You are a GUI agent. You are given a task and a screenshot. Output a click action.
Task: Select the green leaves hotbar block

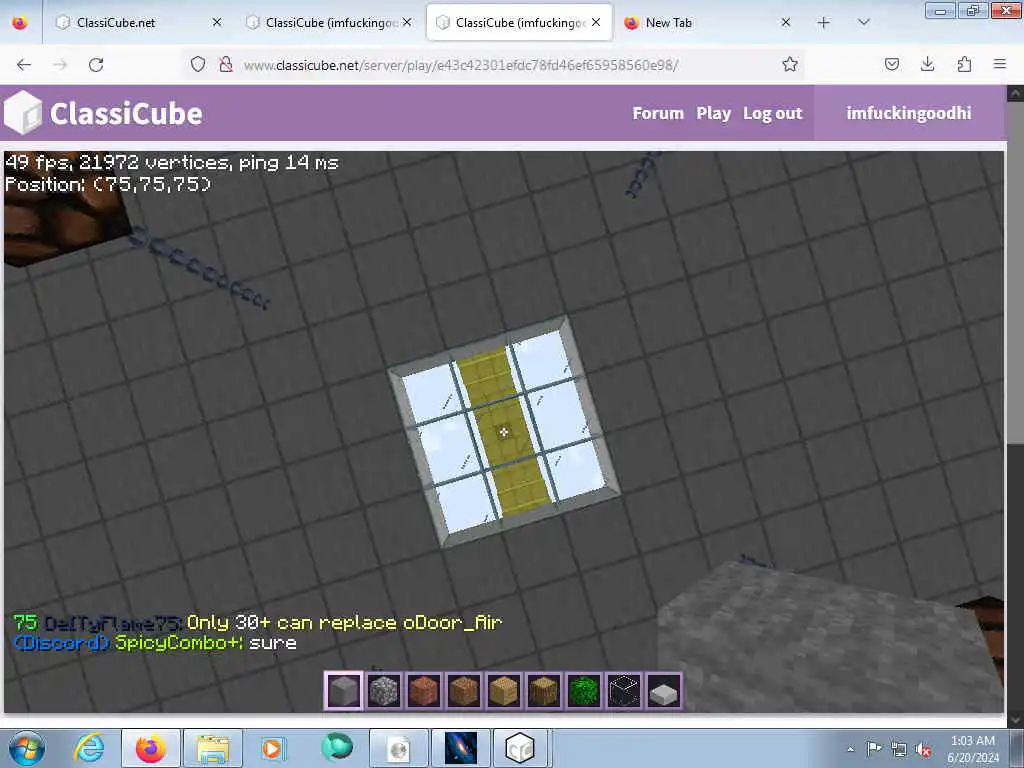click(x=583, y=690)
